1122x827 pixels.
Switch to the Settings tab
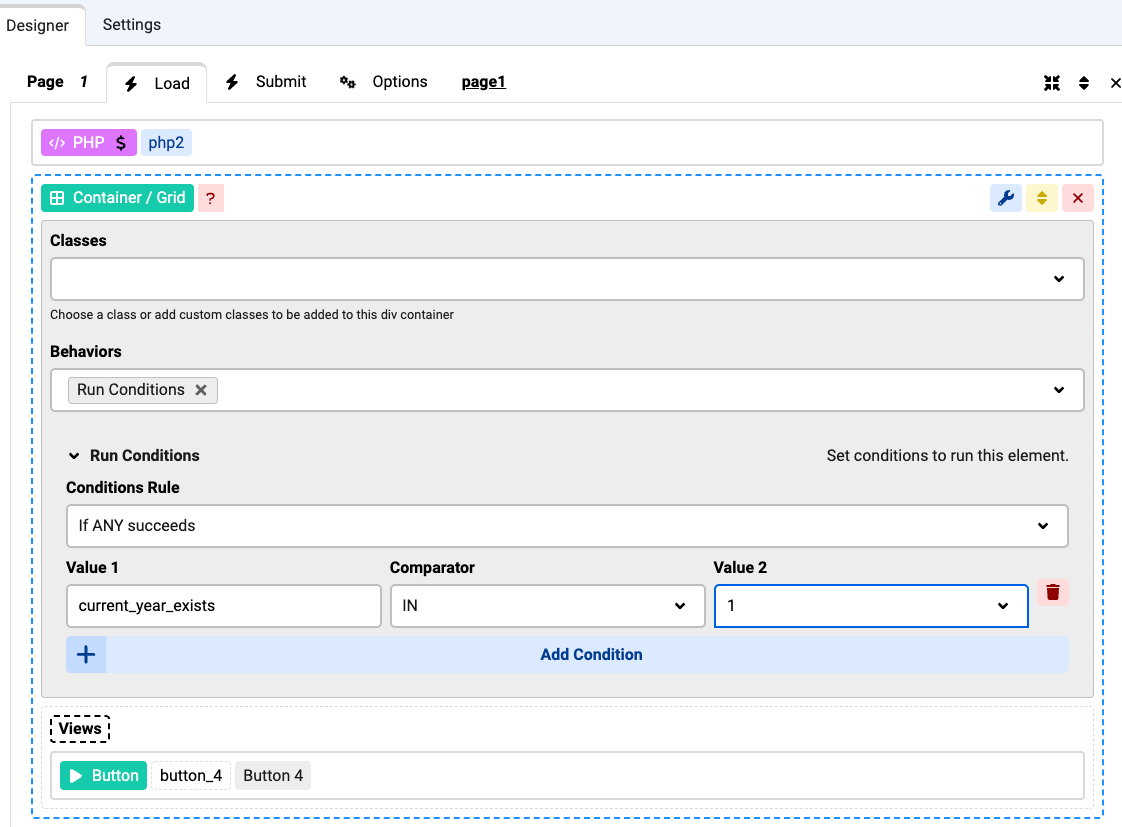click(131, 24)
